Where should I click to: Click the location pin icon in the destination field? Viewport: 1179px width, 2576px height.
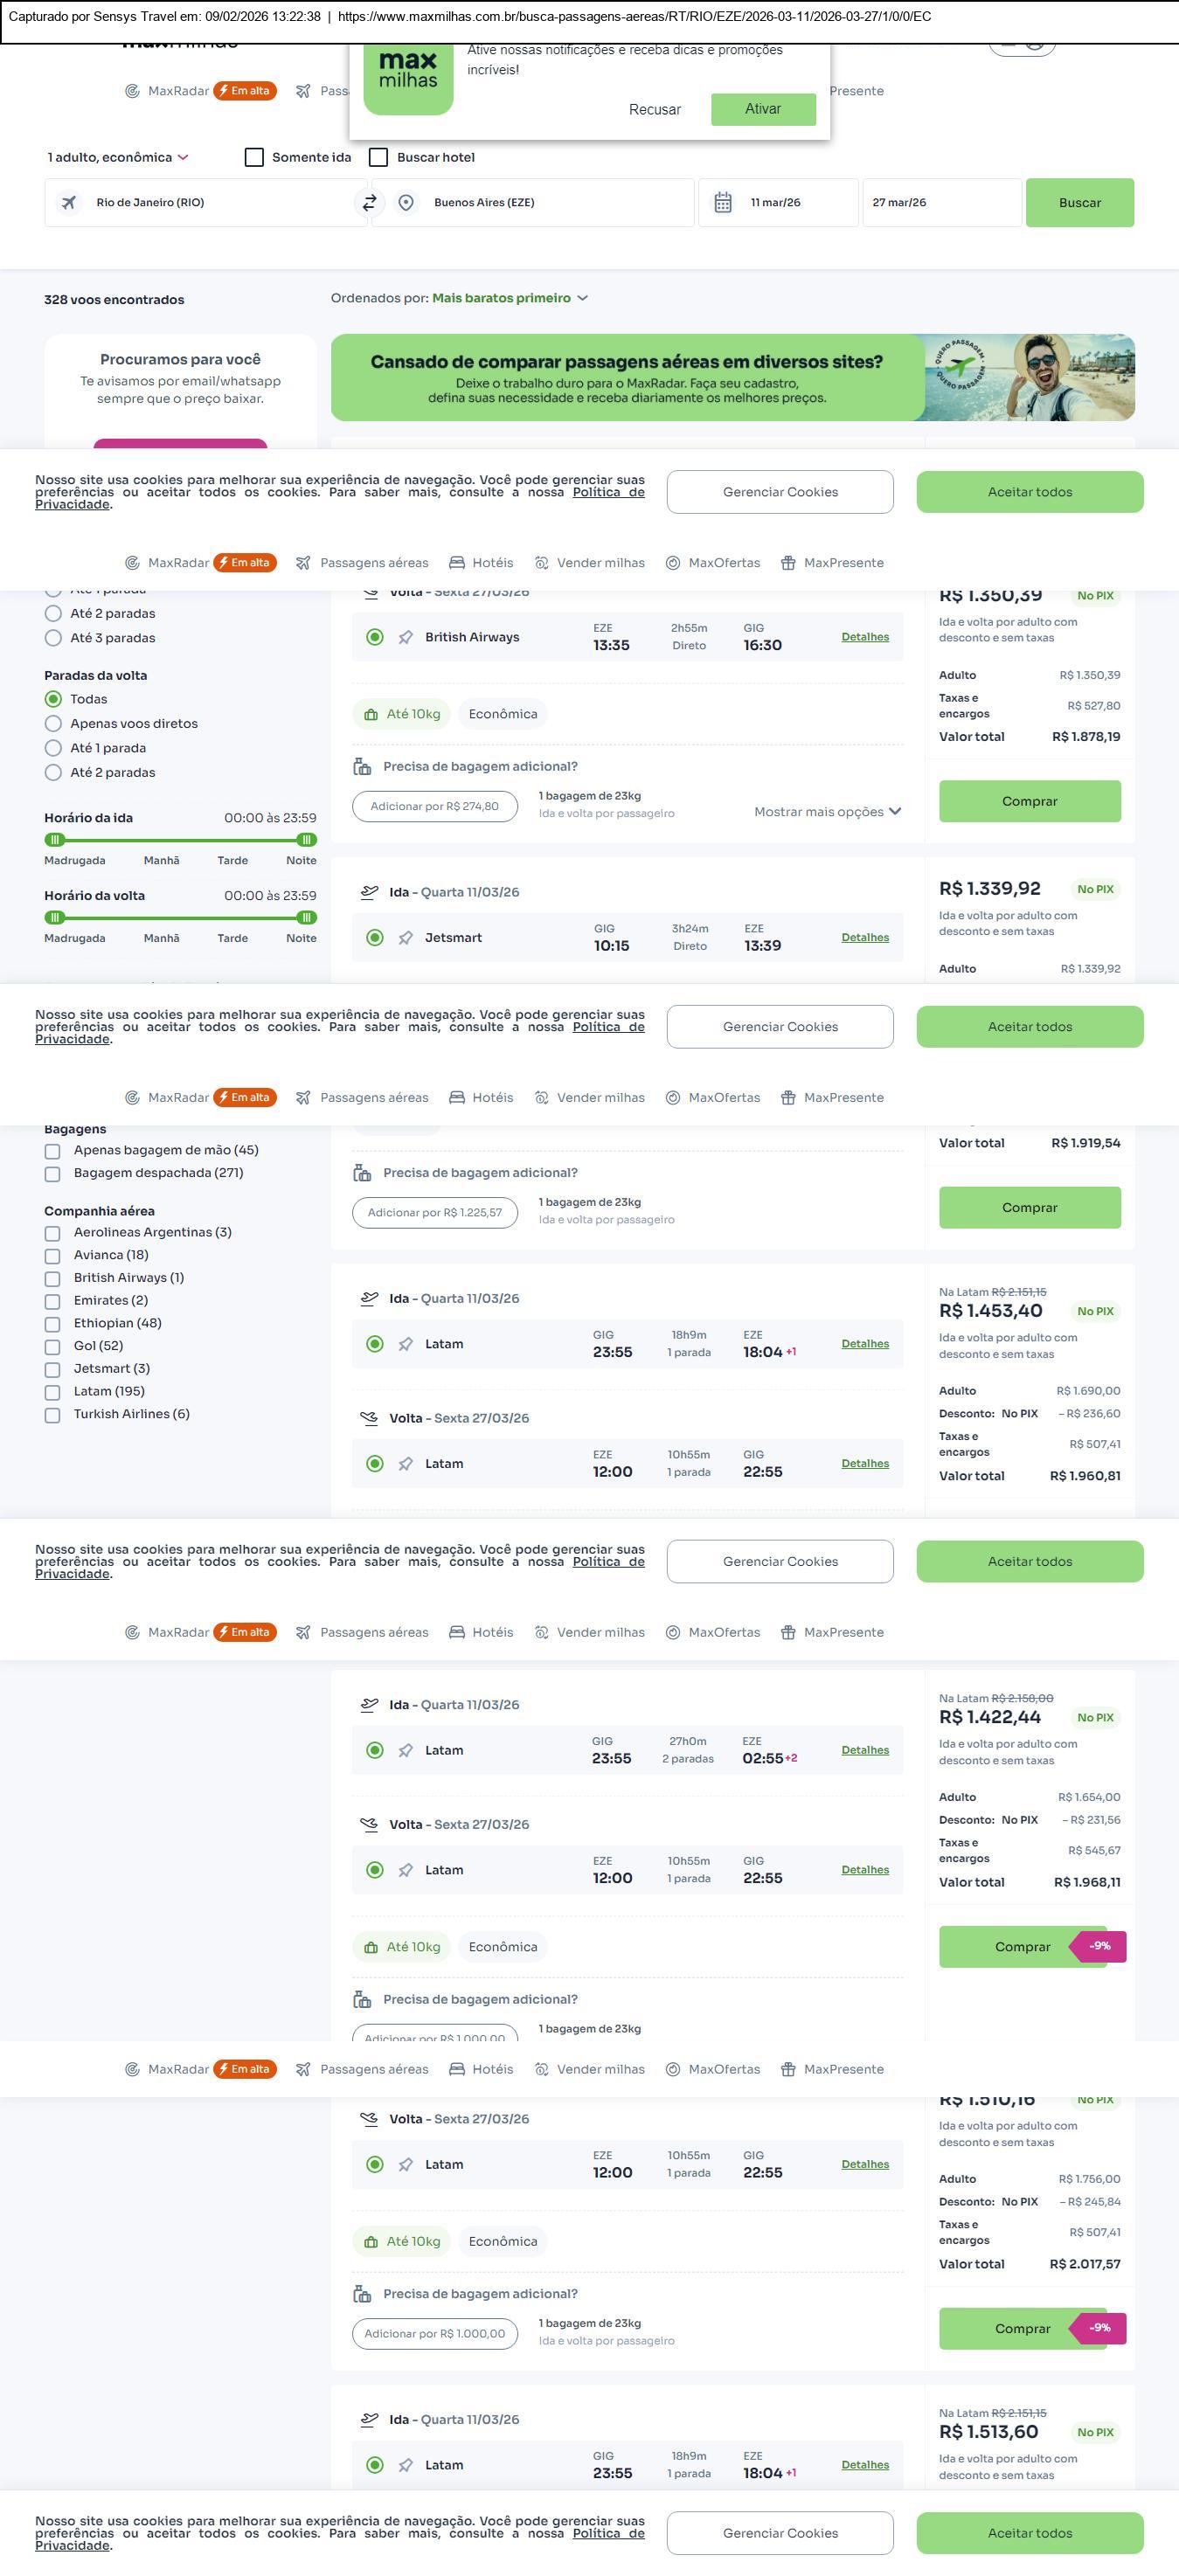point(406,203)
